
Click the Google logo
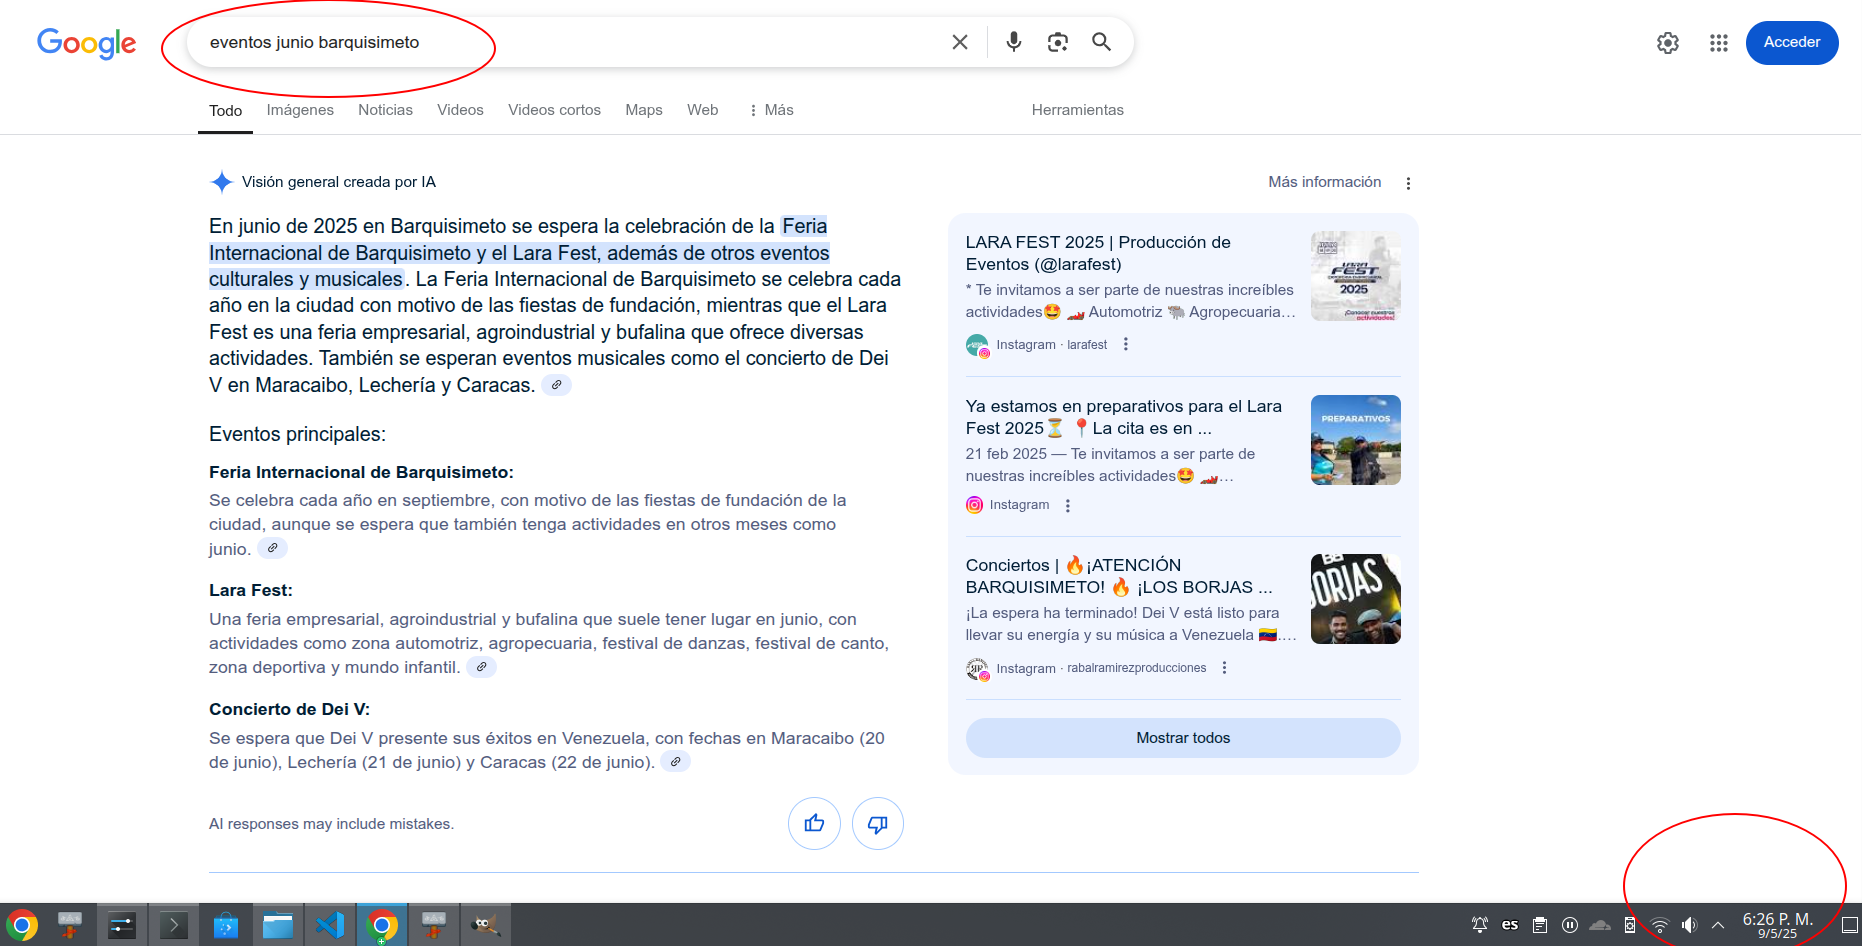coord(86,43)
